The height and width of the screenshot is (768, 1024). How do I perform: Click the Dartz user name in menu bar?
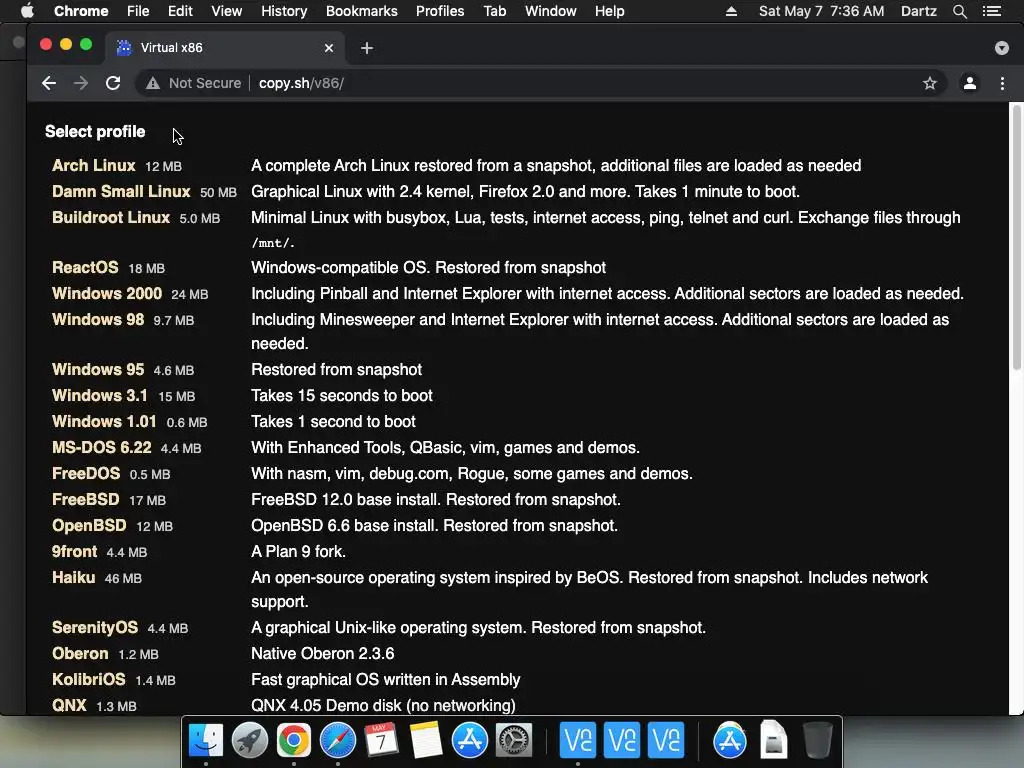point(918,11)
